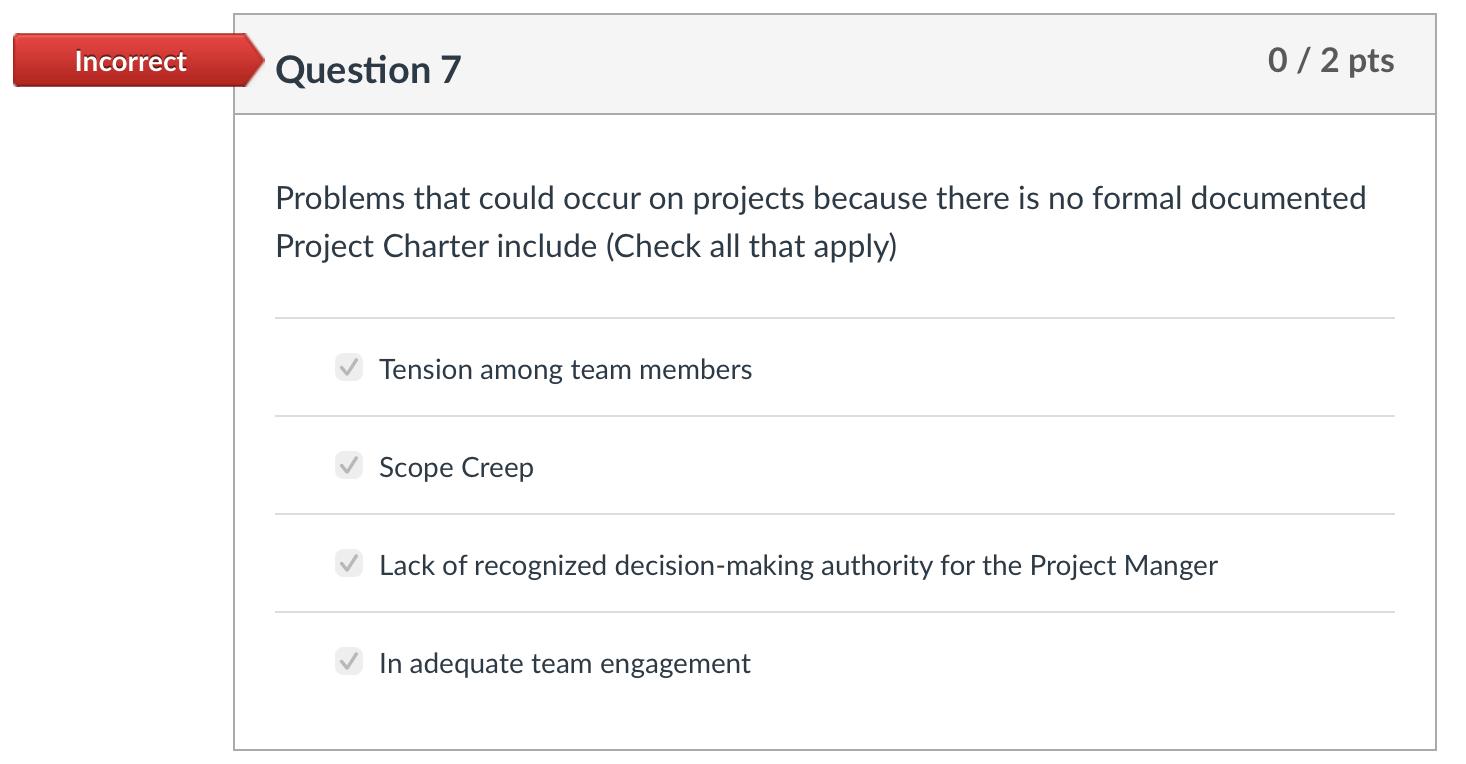Click the checkmark beside In adequate team engagement

[347, 662]
